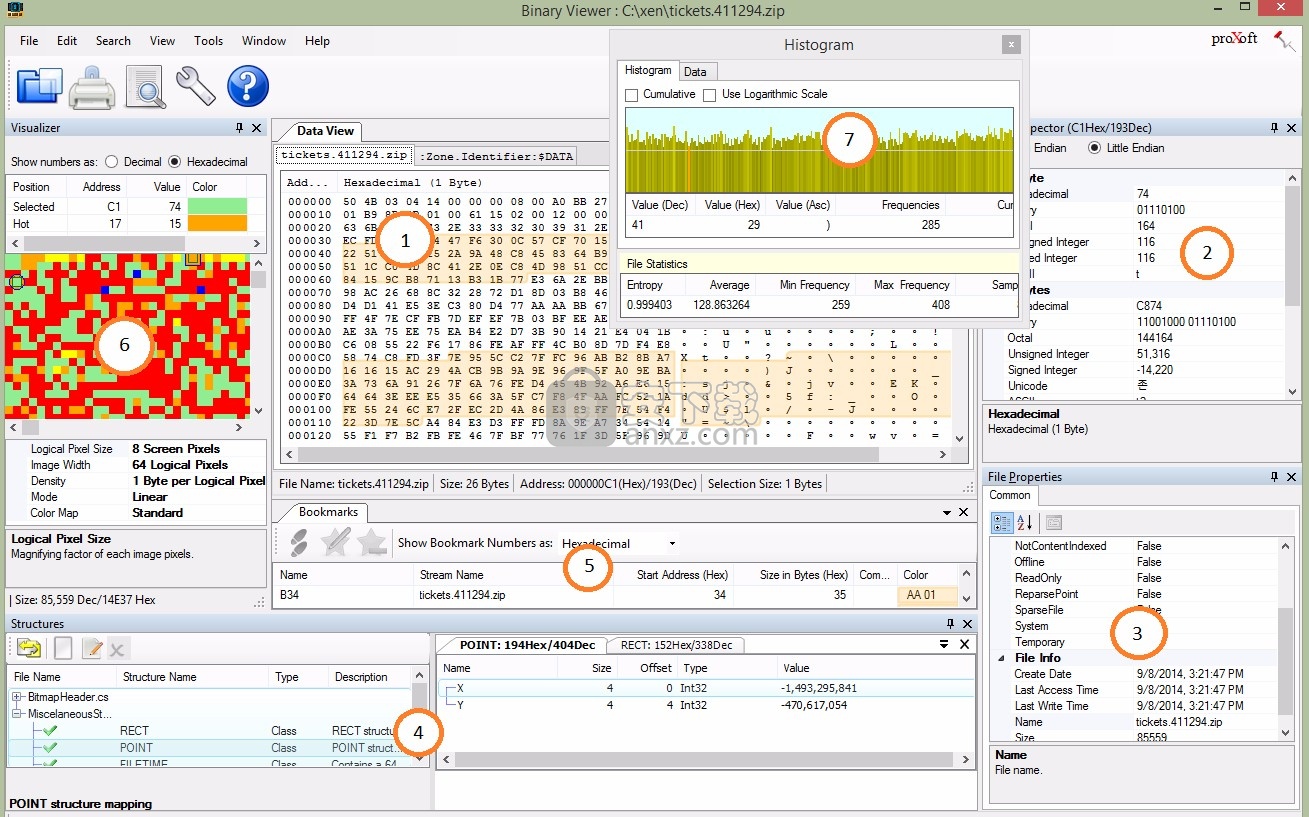Image resolution: width=1309 pixels, height=817 pixels.
Task: Pin the Structures panel
Action: tap(950, 624)
